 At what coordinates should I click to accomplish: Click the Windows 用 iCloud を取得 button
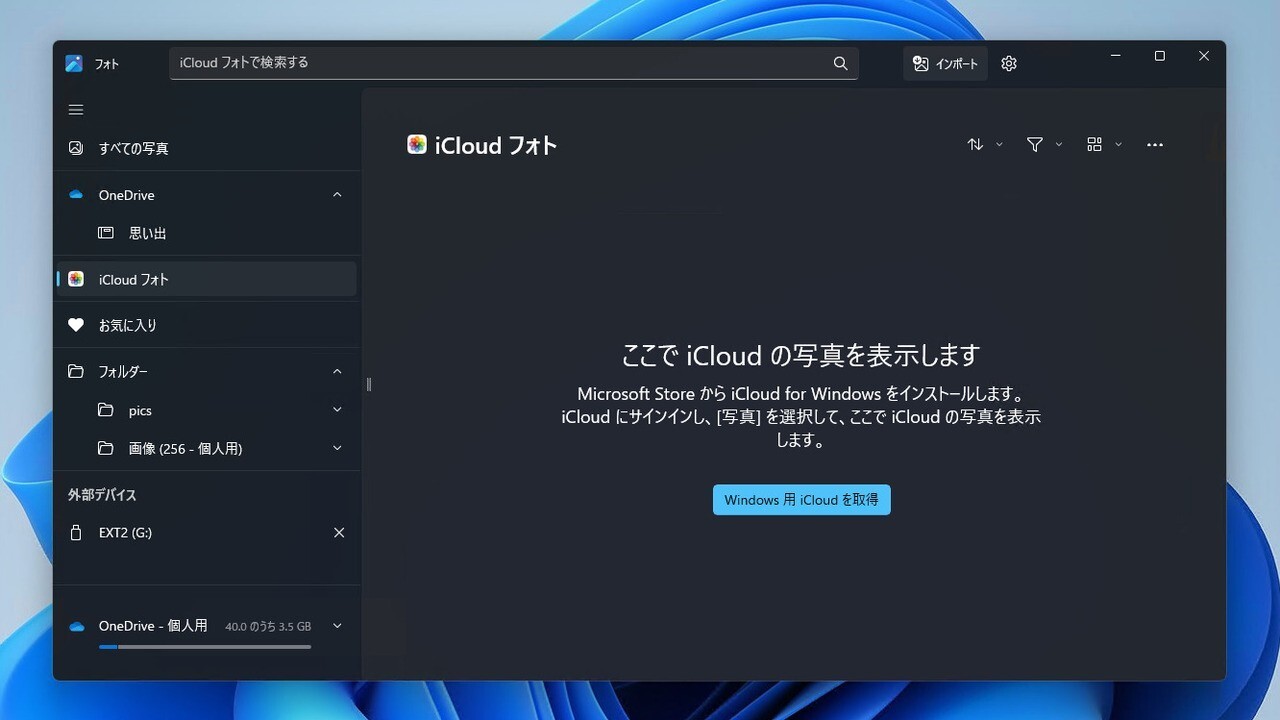tap(801, 499)
